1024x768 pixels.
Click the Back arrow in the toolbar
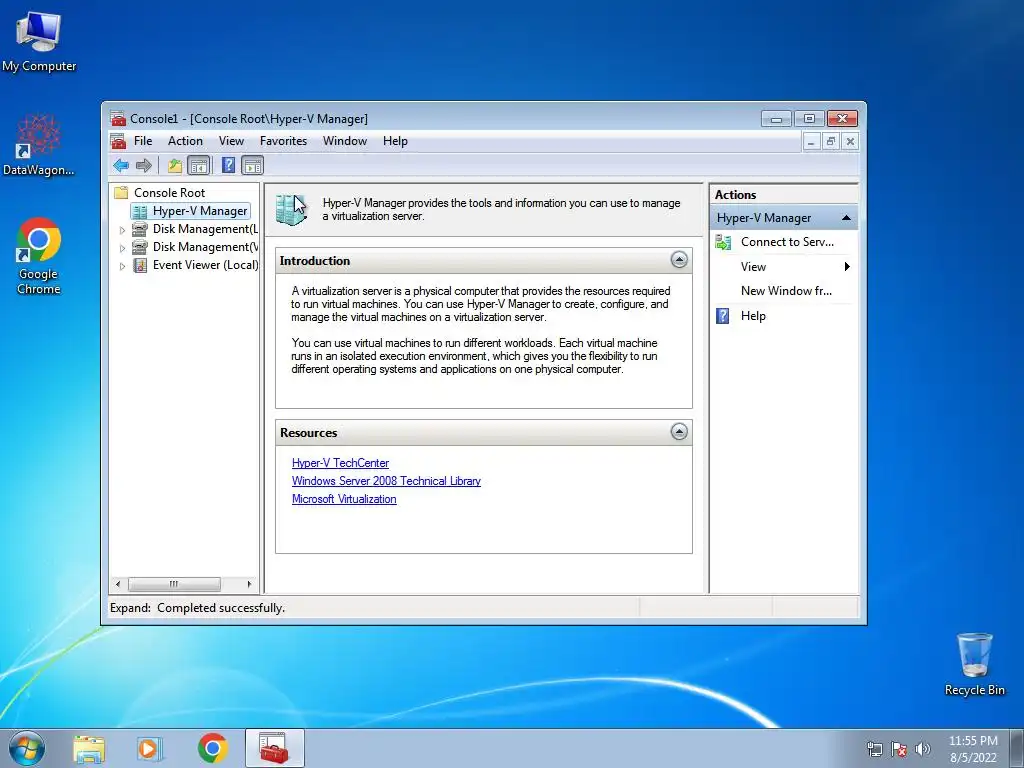[121, 165]
